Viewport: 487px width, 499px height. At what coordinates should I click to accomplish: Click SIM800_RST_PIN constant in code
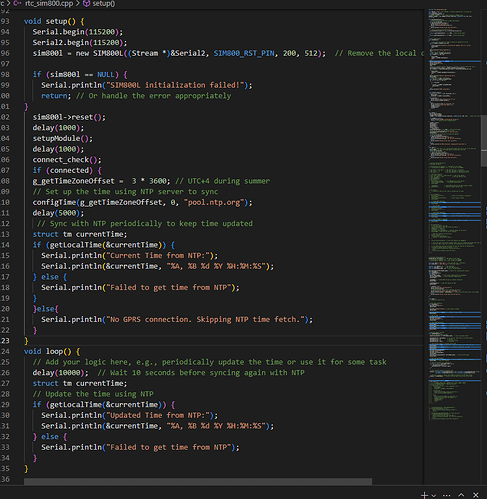244,53
